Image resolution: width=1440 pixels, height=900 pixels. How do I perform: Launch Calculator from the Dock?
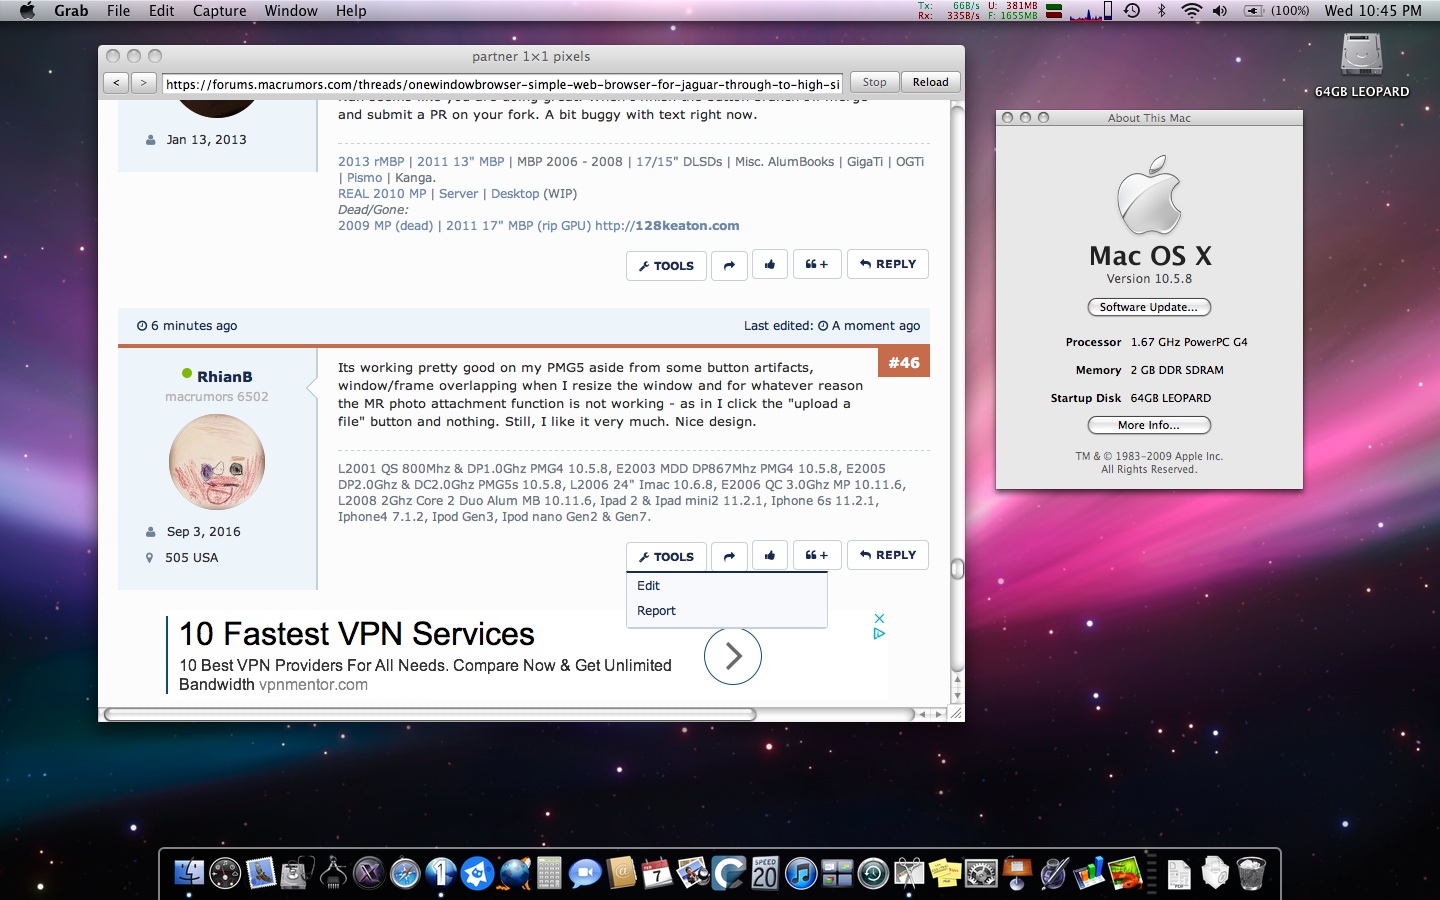pyautogui.click(x=549, y=873)
